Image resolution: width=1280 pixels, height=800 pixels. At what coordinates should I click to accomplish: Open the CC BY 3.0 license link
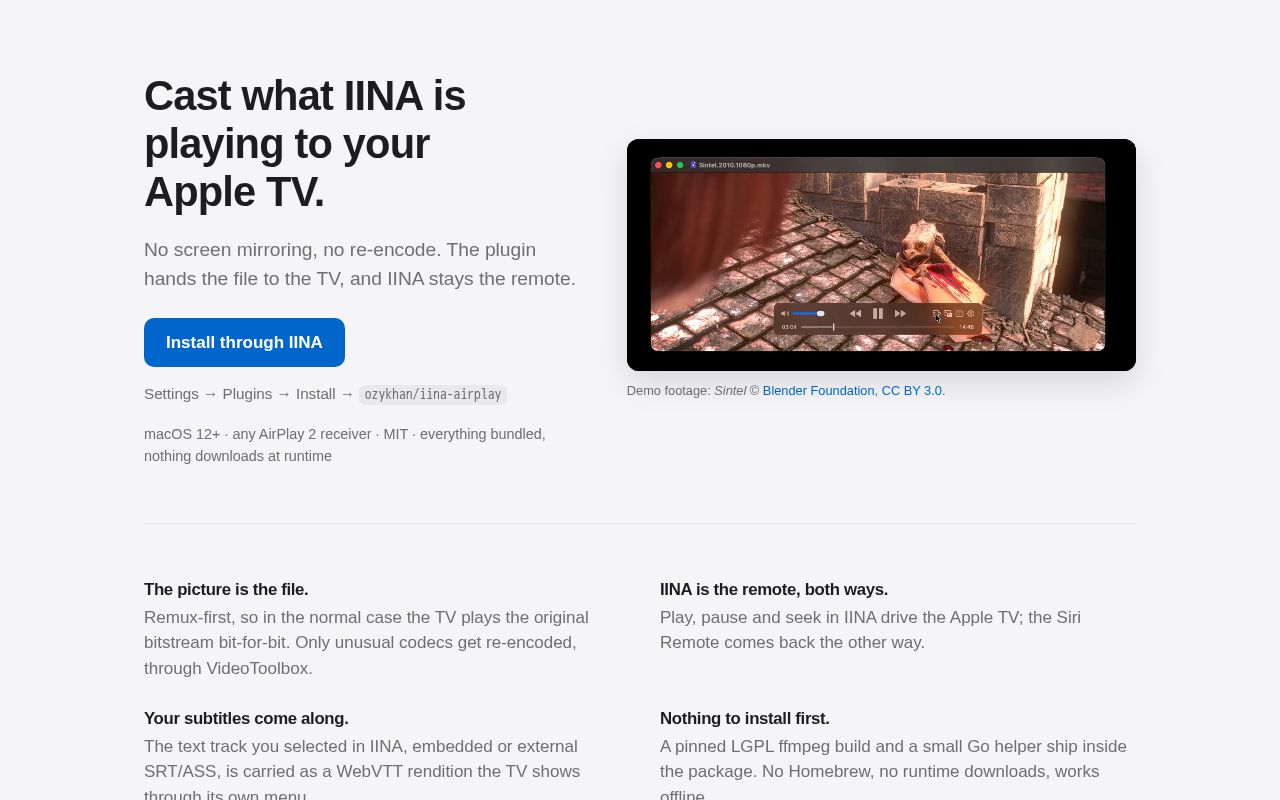912,390
